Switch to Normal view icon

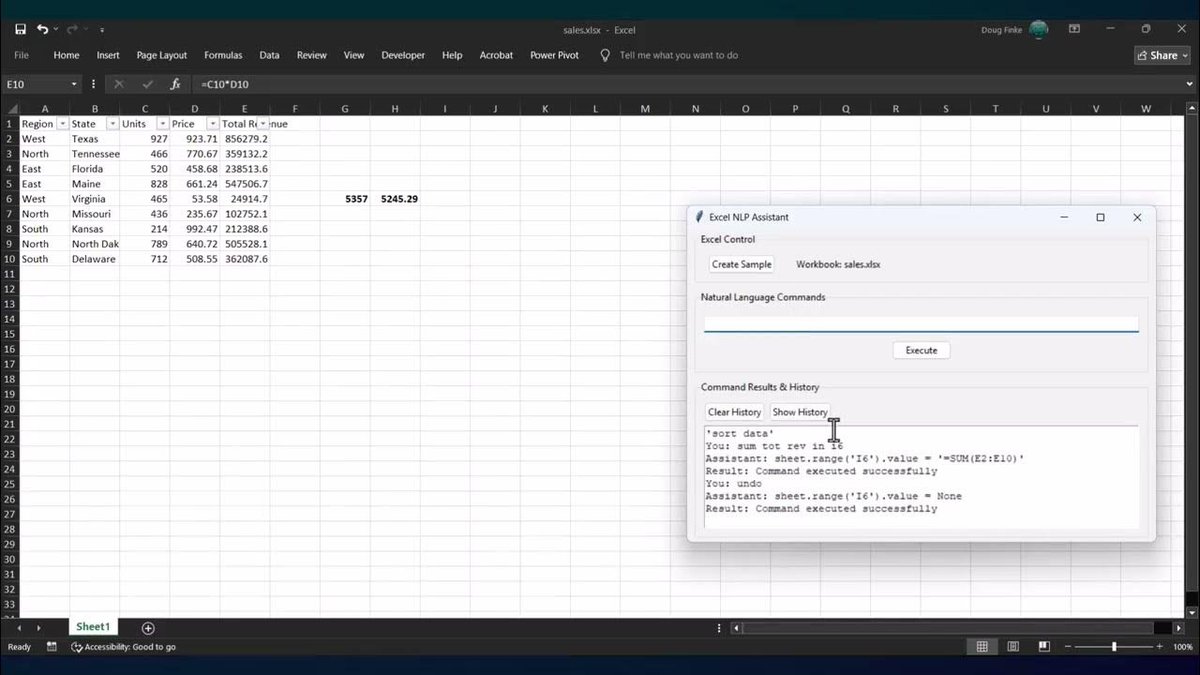point(982,647)
